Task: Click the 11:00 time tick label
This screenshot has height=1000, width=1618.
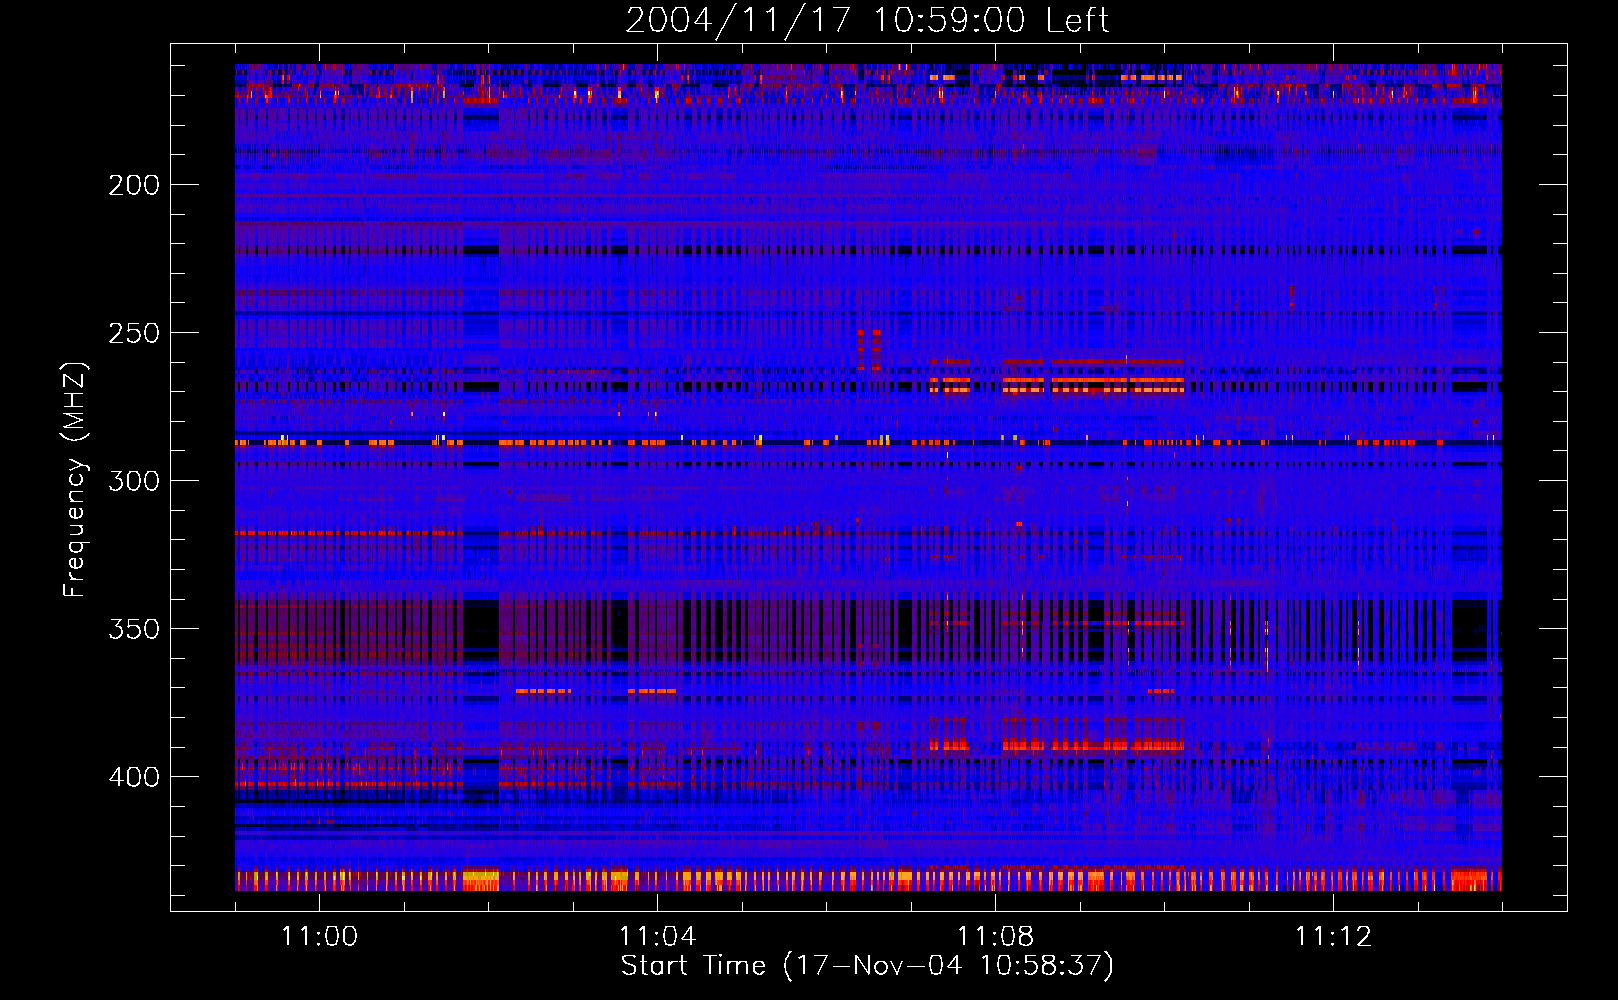Action: pyautogui.click(x=319, y=937)
